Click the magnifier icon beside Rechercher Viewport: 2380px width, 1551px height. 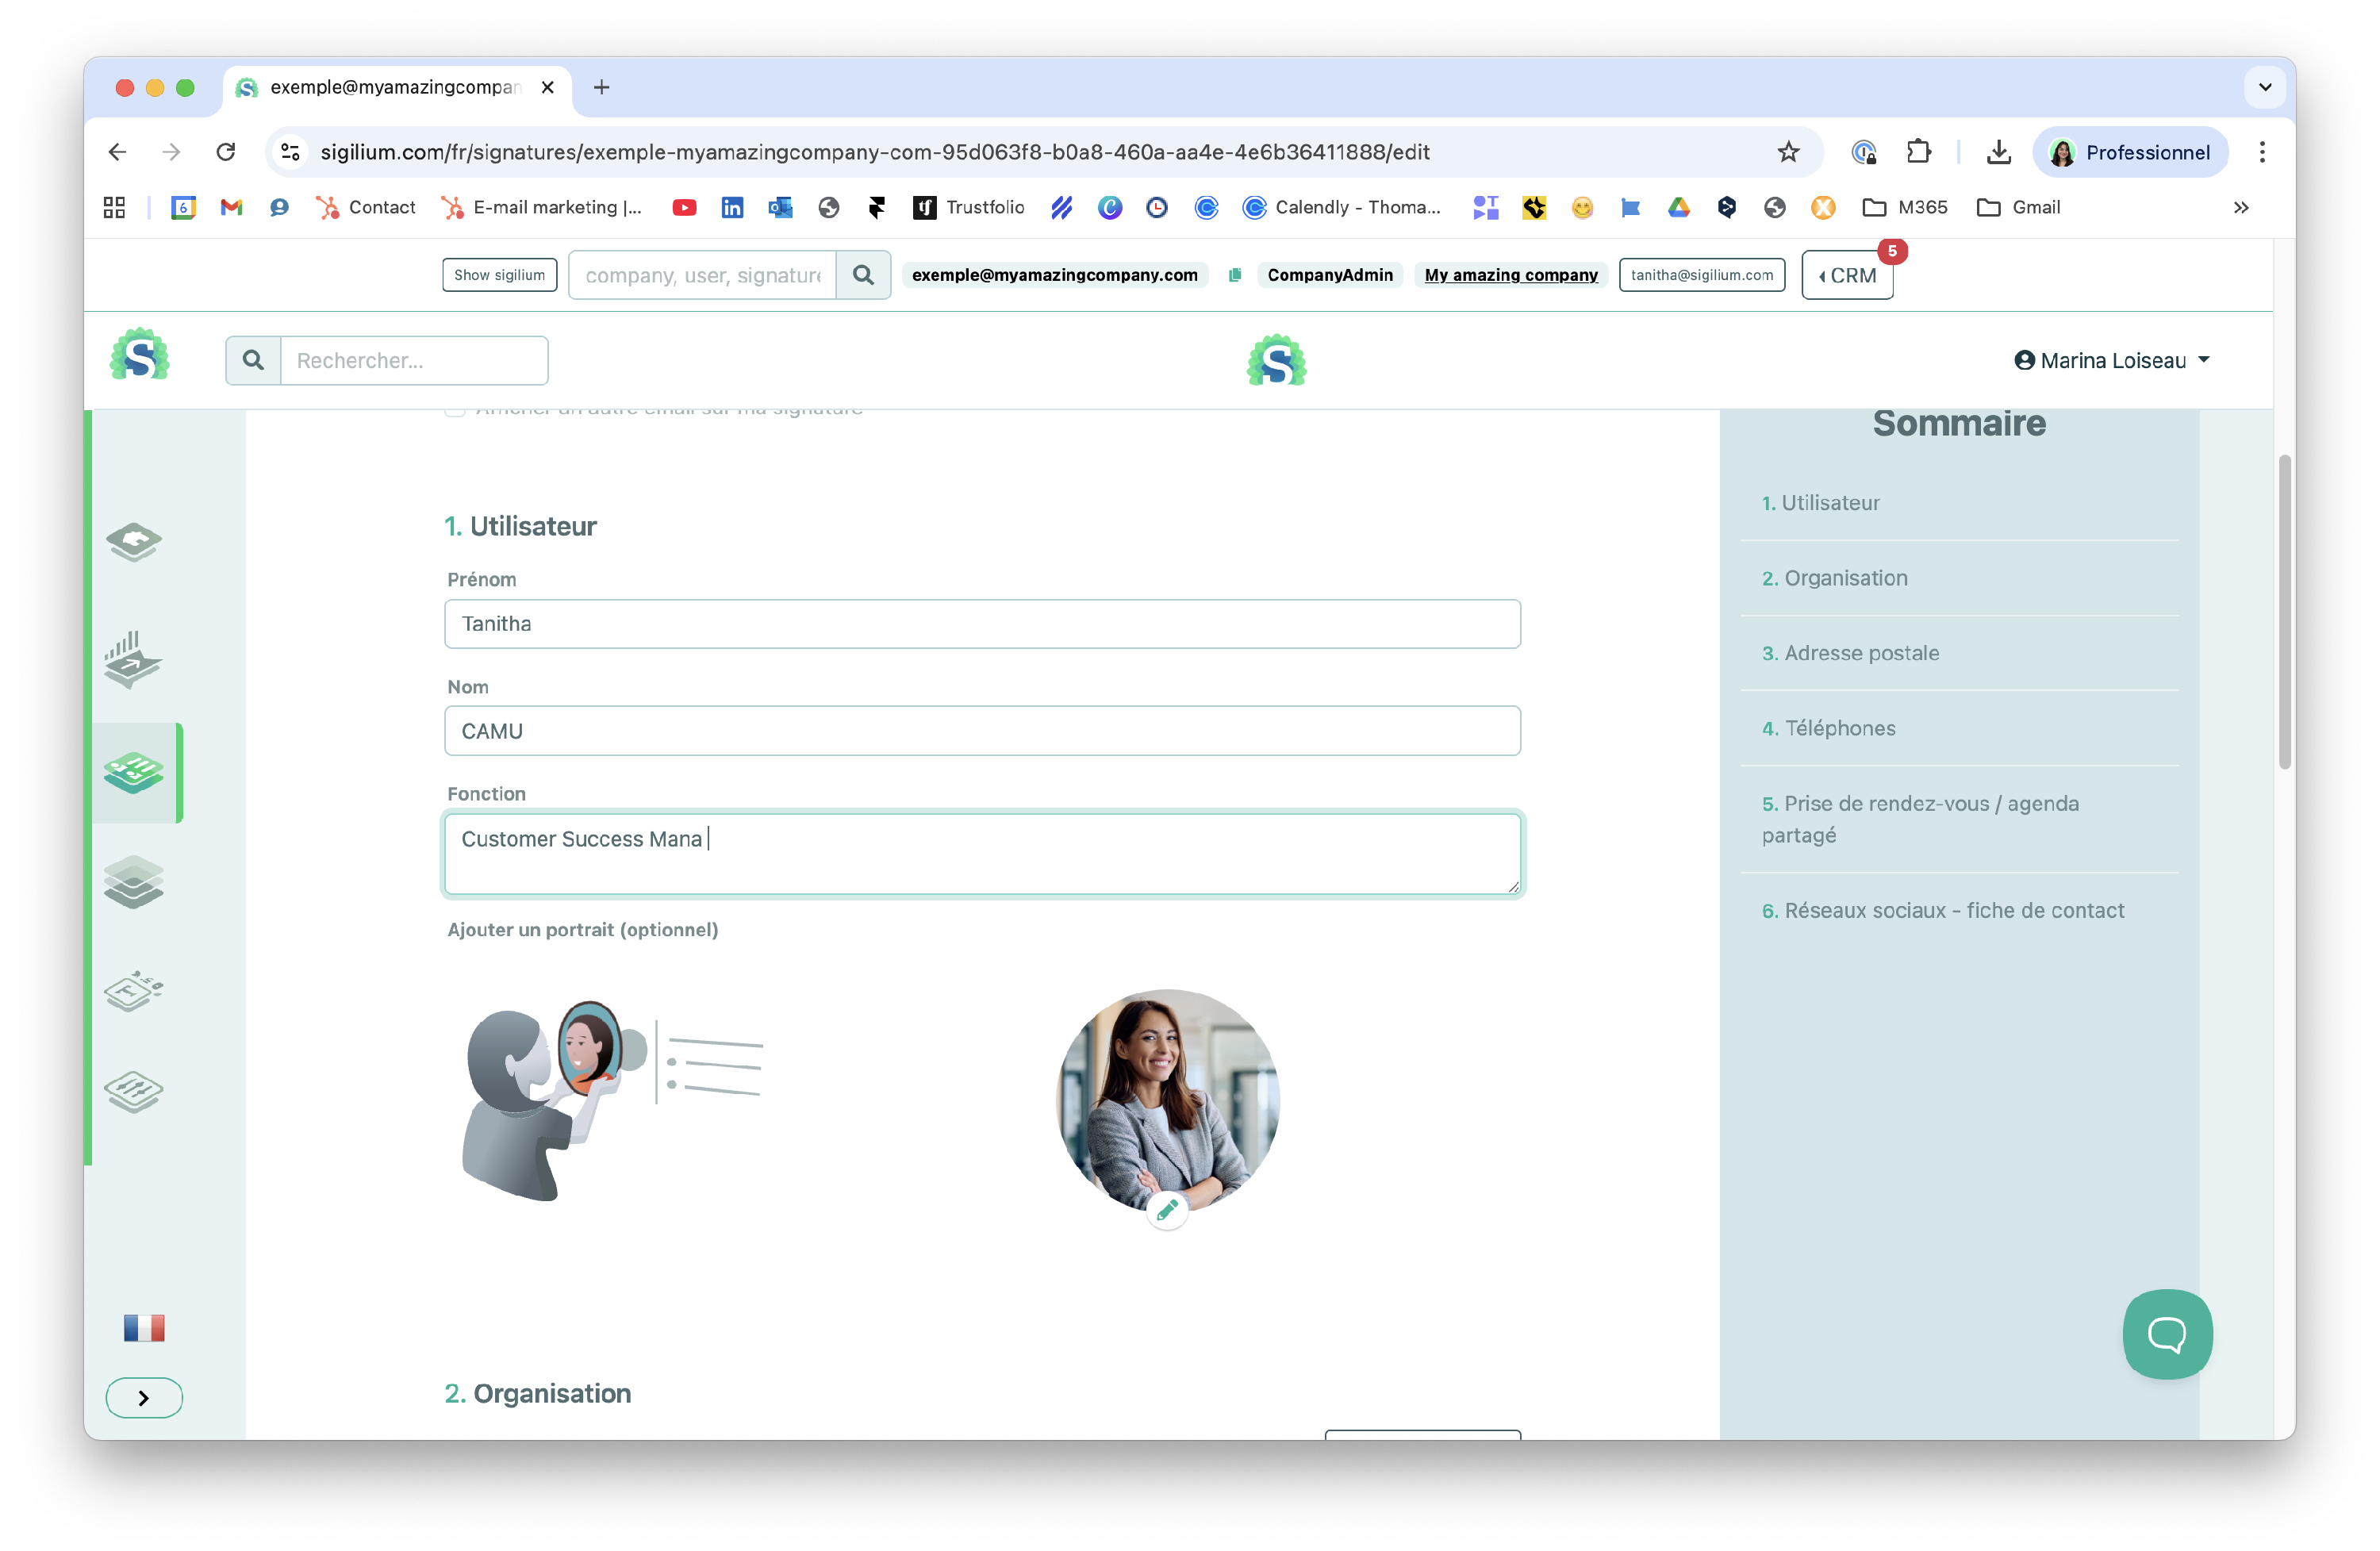253,360
